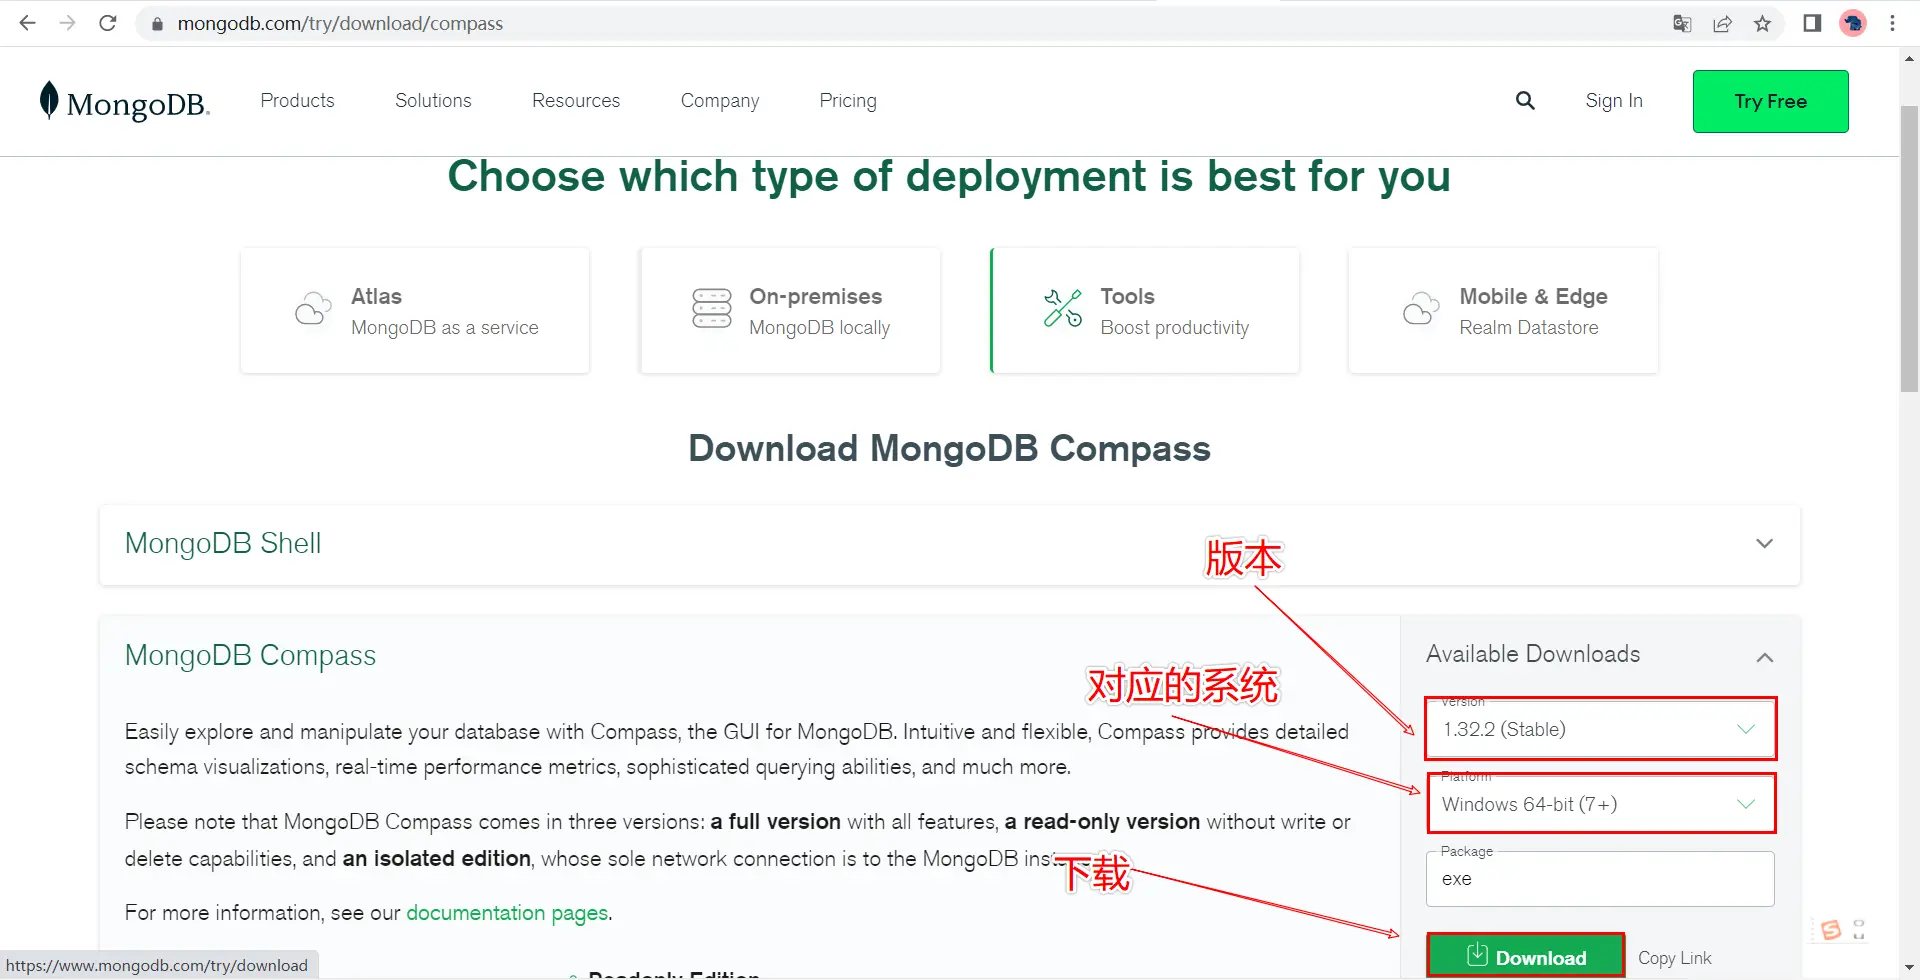Toggle the browser side panel icon

pyautogui.click(x=1812, y=23)
